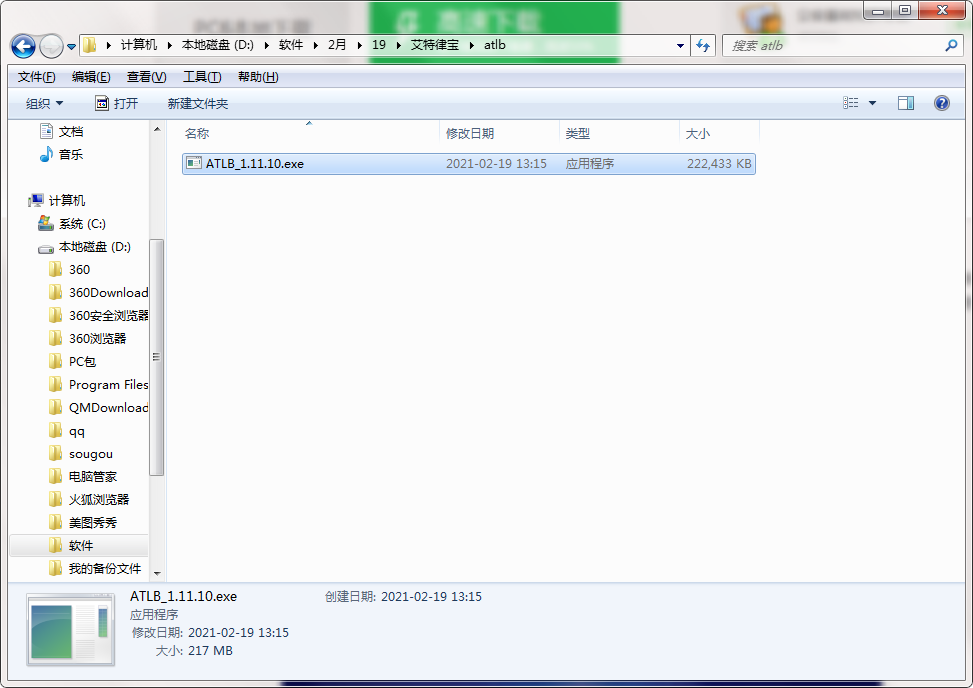
Task: Click the search atlb input field
Action: (832, 46)
